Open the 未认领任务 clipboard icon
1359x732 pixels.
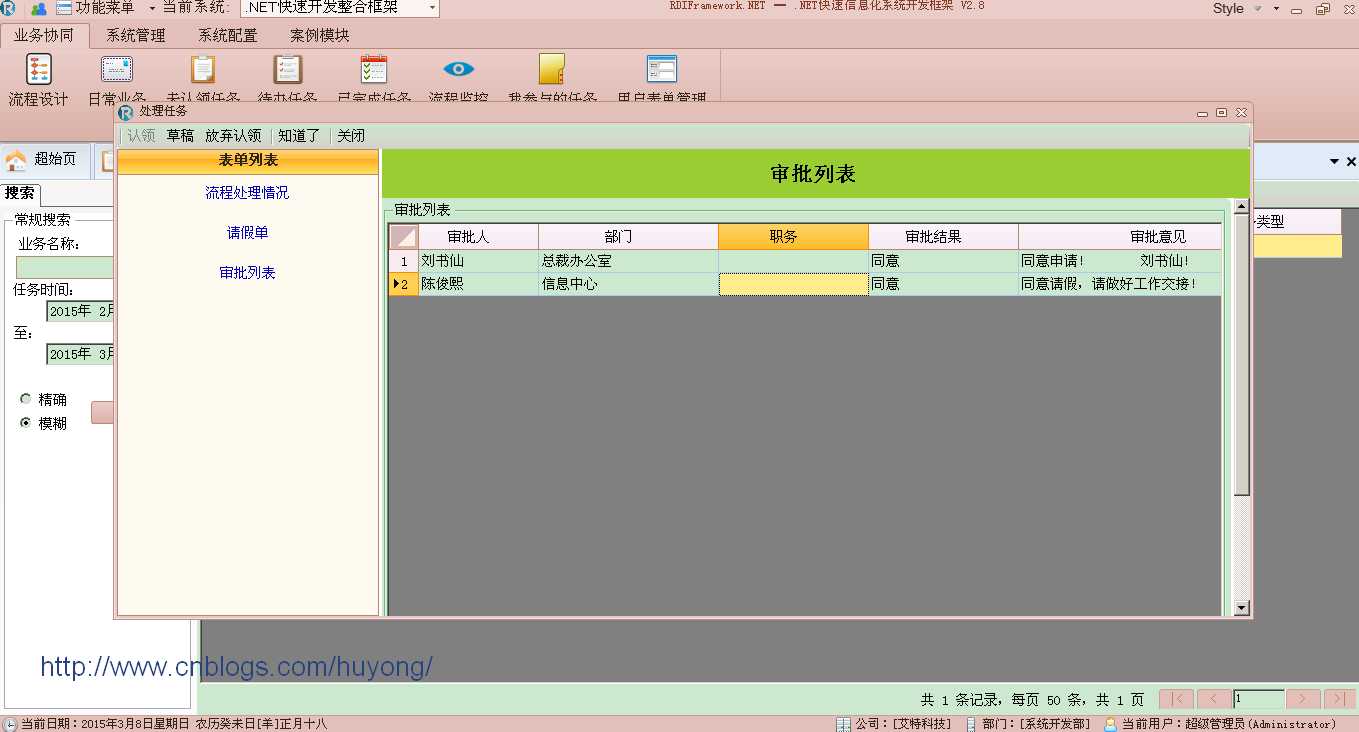pos(203,69)
